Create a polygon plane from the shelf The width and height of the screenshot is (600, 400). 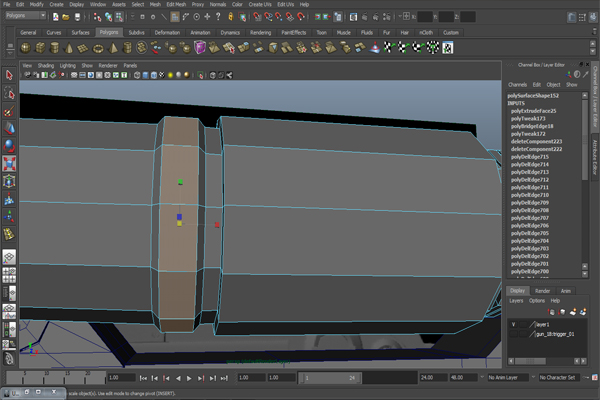(x=83, y=48)
